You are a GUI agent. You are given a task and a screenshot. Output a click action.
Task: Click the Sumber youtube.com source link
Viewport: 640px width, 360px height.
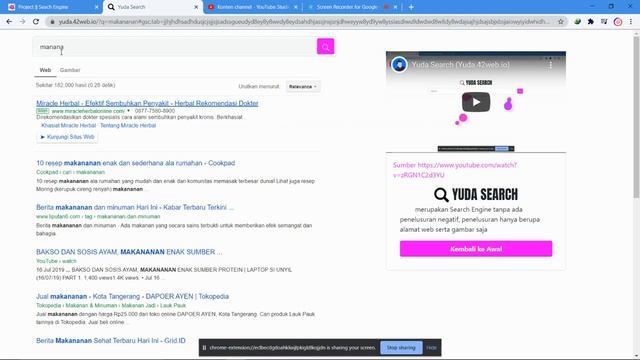tap(455, 170)
